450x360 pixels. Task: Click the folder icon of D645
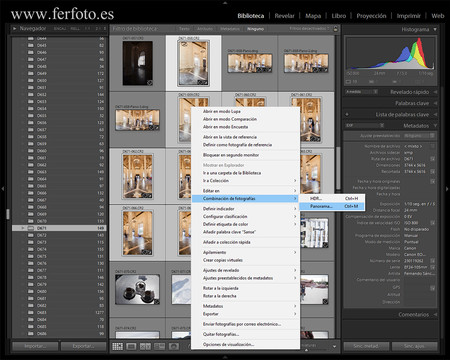31,45
